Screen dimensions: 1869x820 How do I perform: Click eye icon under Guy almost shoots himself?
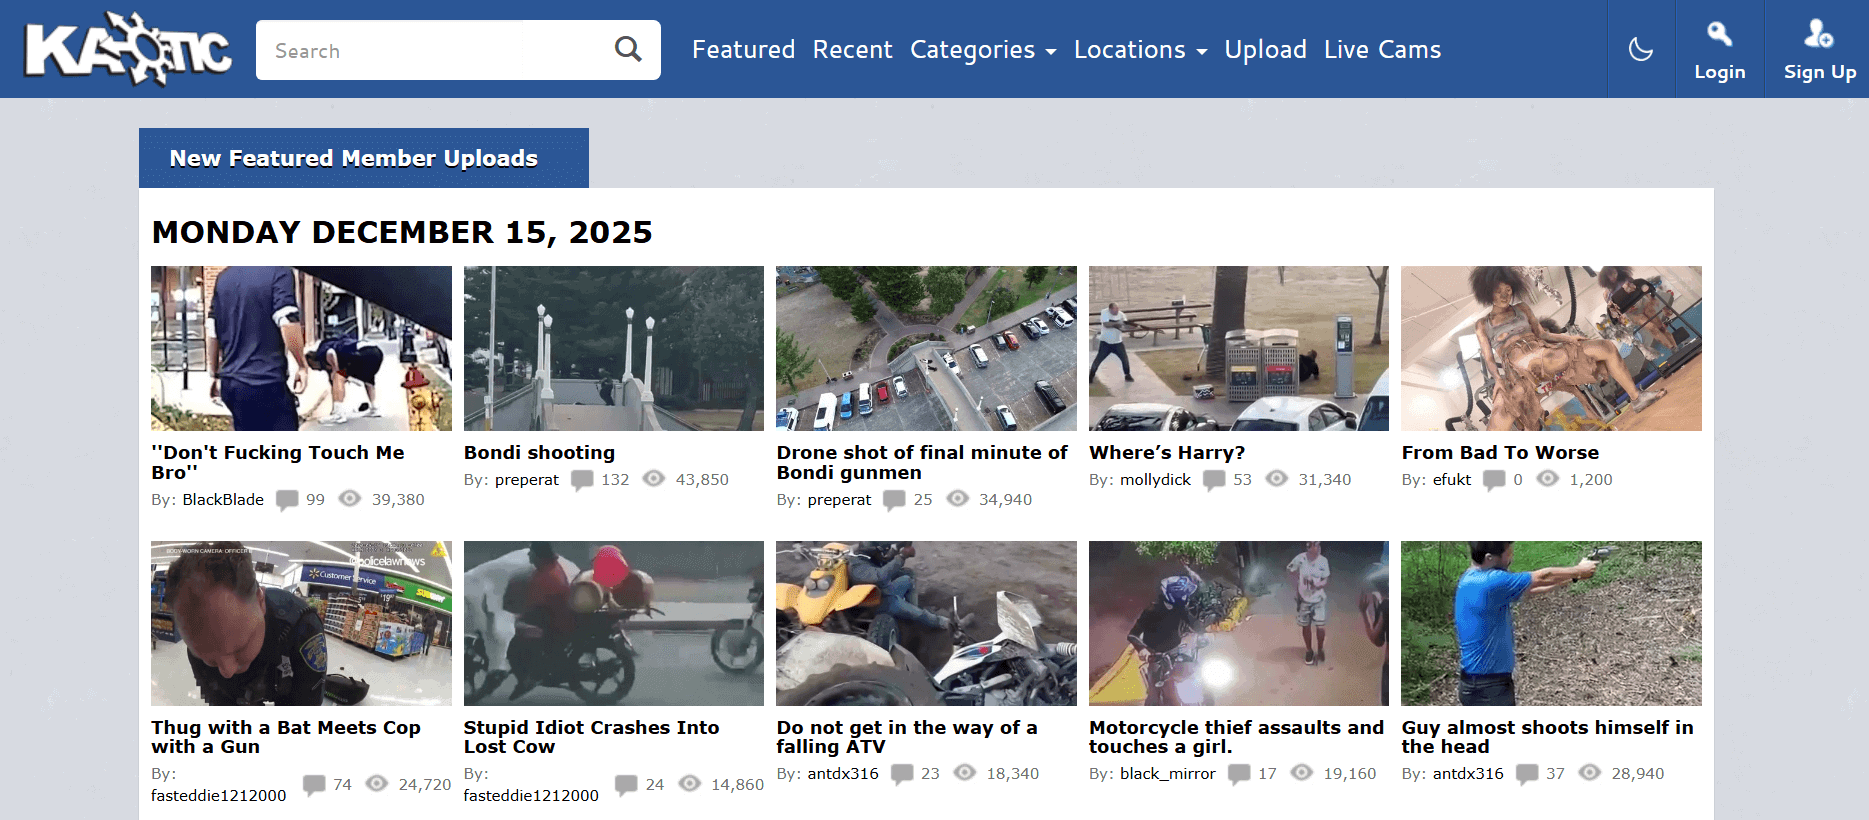pyautogui.click(x=1590, y=773)
